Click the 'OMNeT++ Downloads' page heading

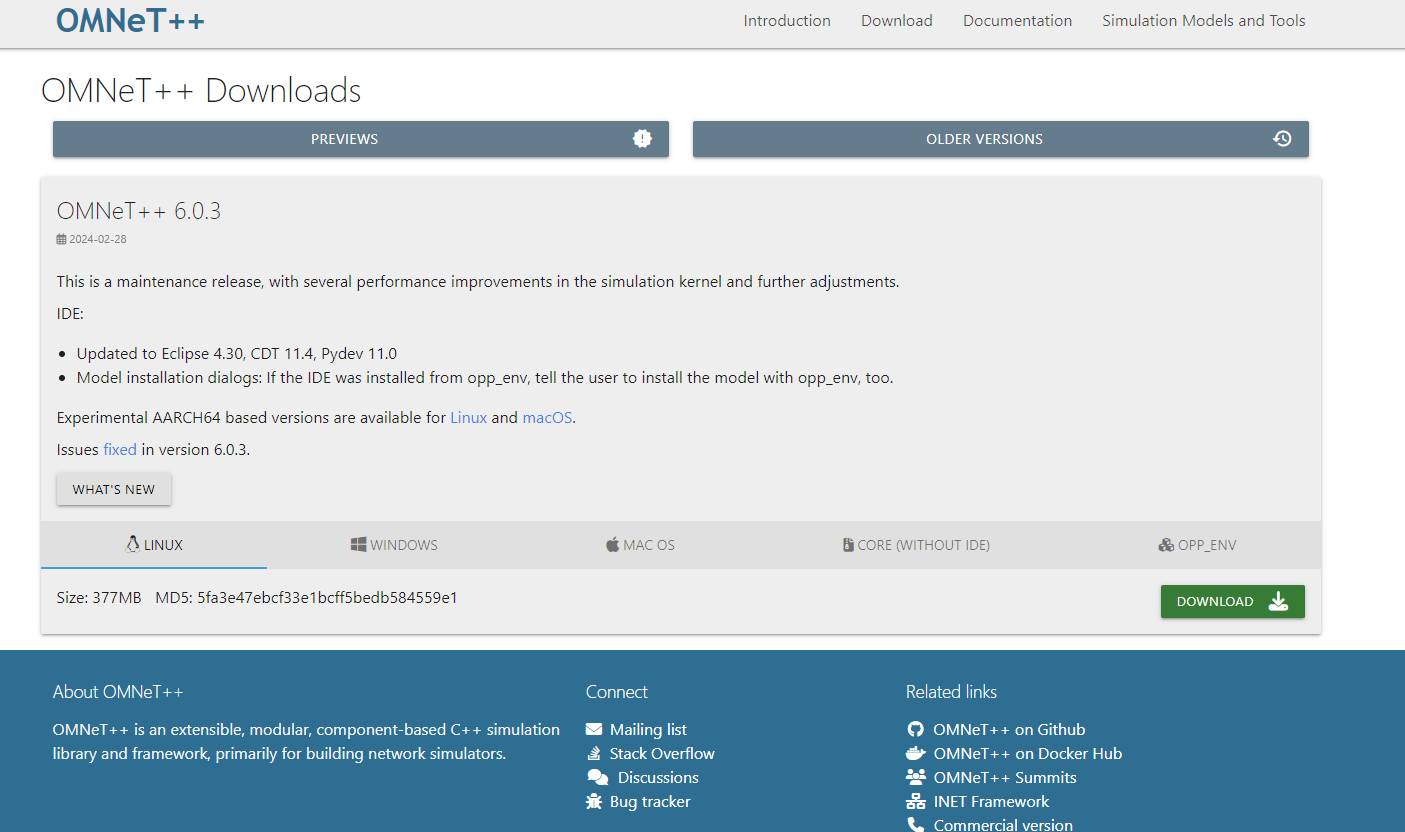tap(201, 91)
